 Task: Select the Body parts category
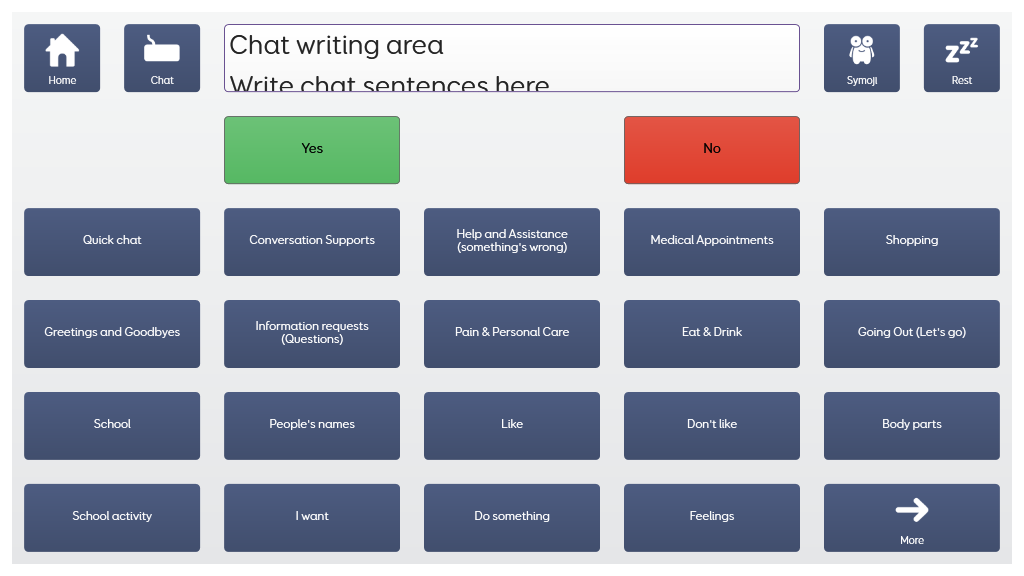912,426
